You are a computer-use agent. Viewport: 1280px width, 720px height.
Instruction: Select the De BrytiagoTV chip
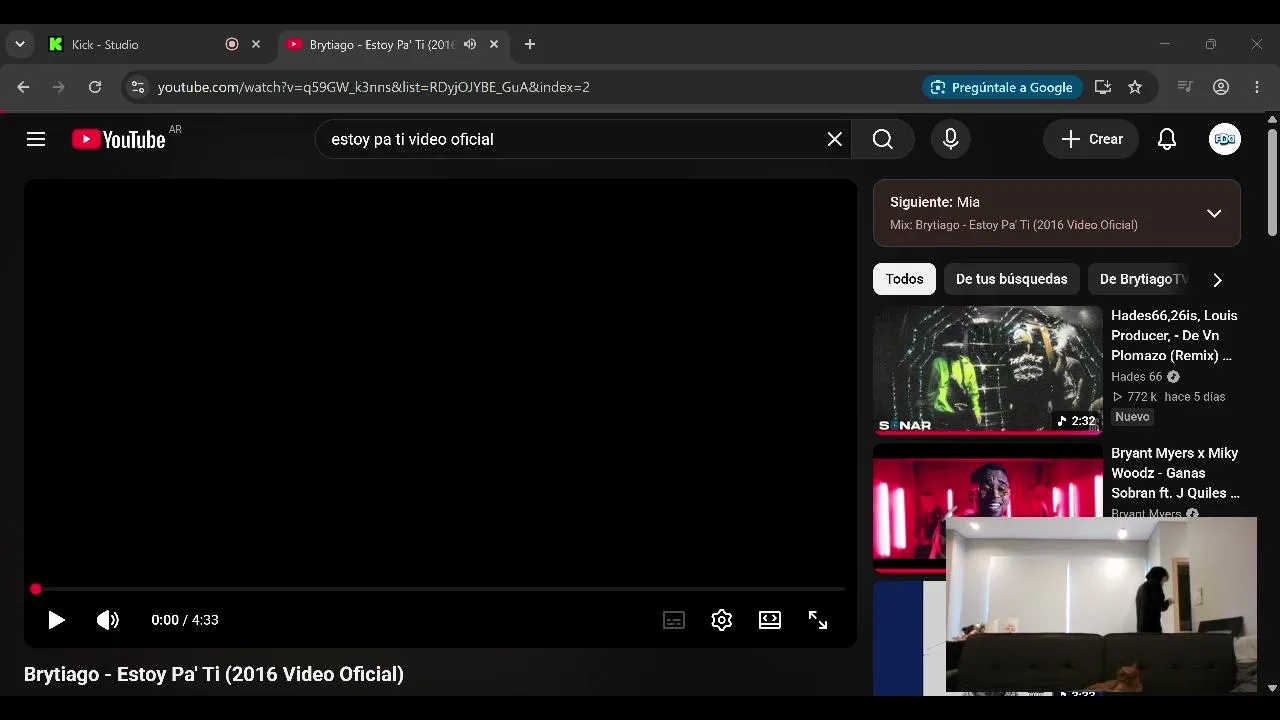tap(1141, 279)
